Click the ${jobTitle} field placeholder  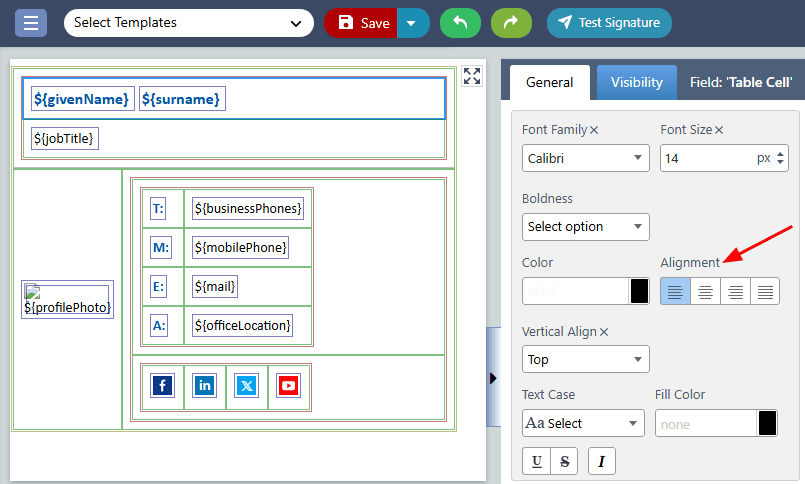(x=65, y=138)
